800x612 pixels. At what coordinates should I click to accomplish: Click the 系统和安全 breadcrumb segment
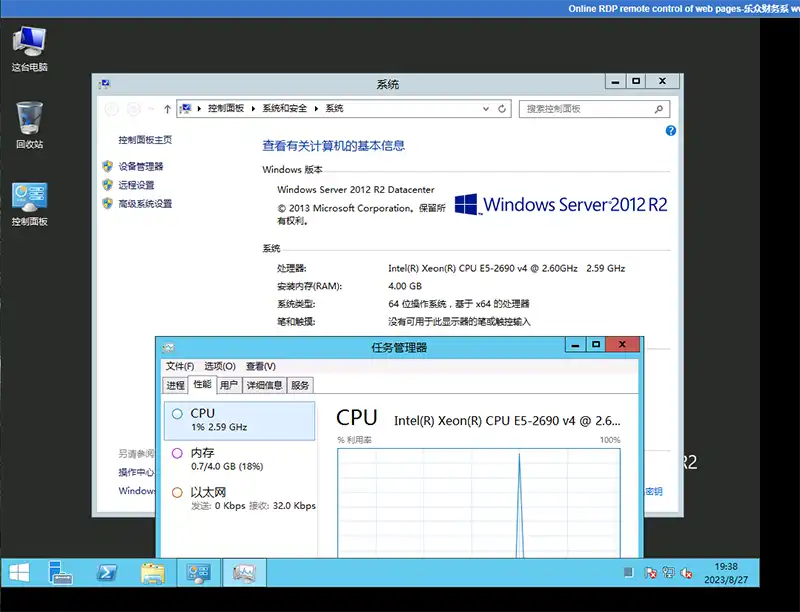(285, 109)
